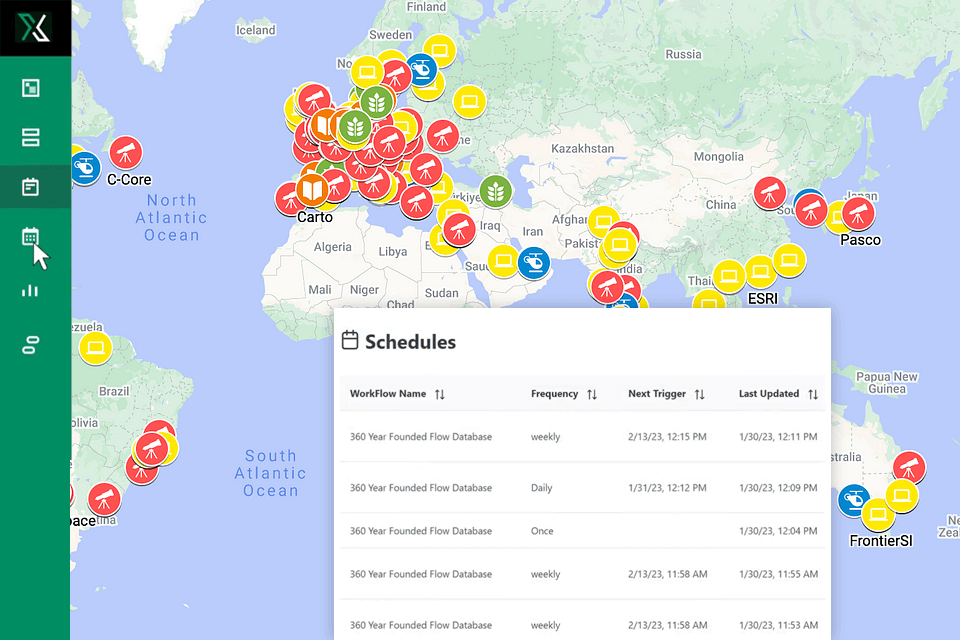Click the yellow laptop marker above FrontierSI label
This screenshot has width=960, height=640.
[878, 514]
